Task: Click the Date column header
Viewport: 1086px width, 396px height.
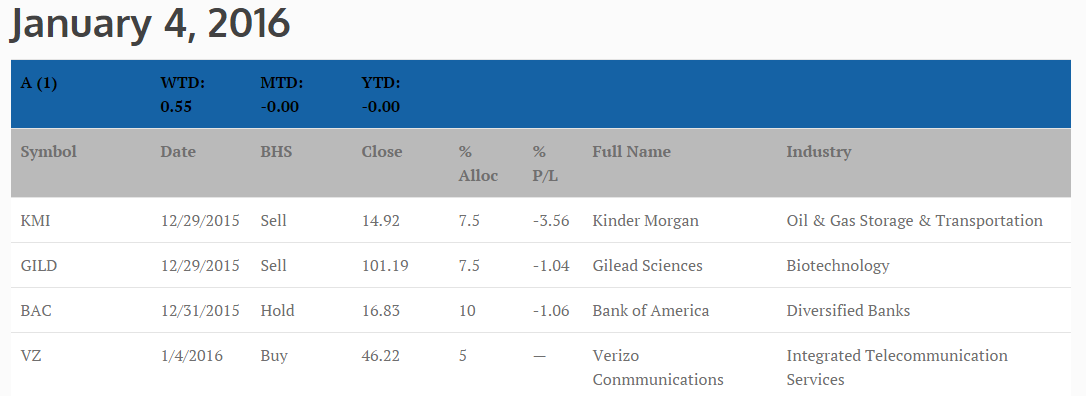Action: (178, 152)
